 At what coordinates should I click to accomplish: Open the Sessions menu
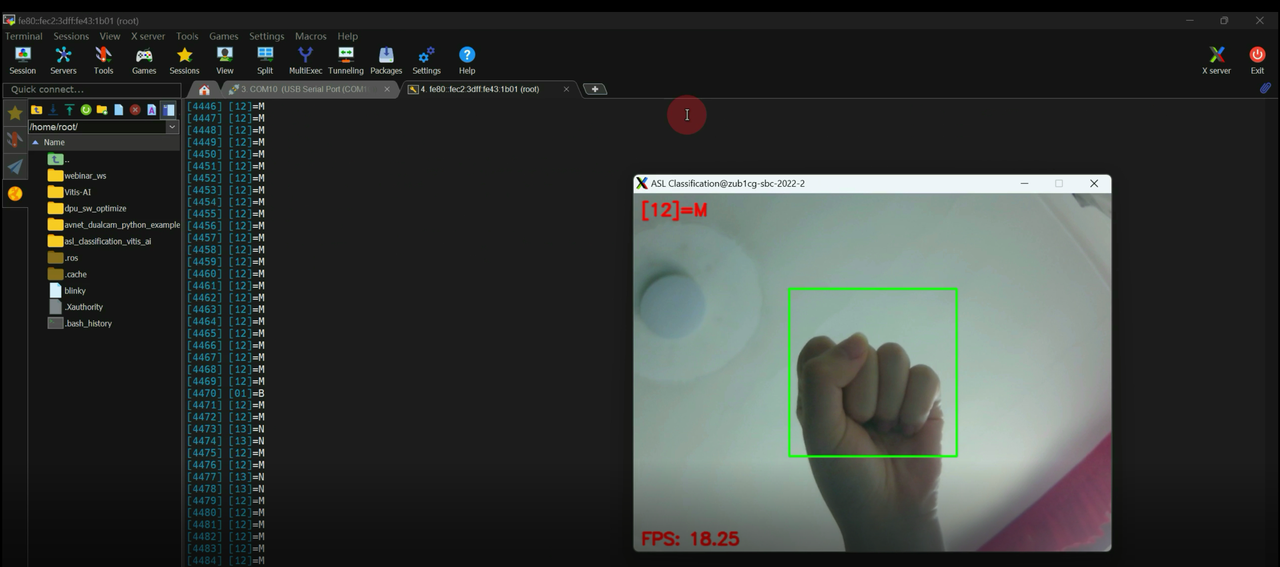pos(71,36)
